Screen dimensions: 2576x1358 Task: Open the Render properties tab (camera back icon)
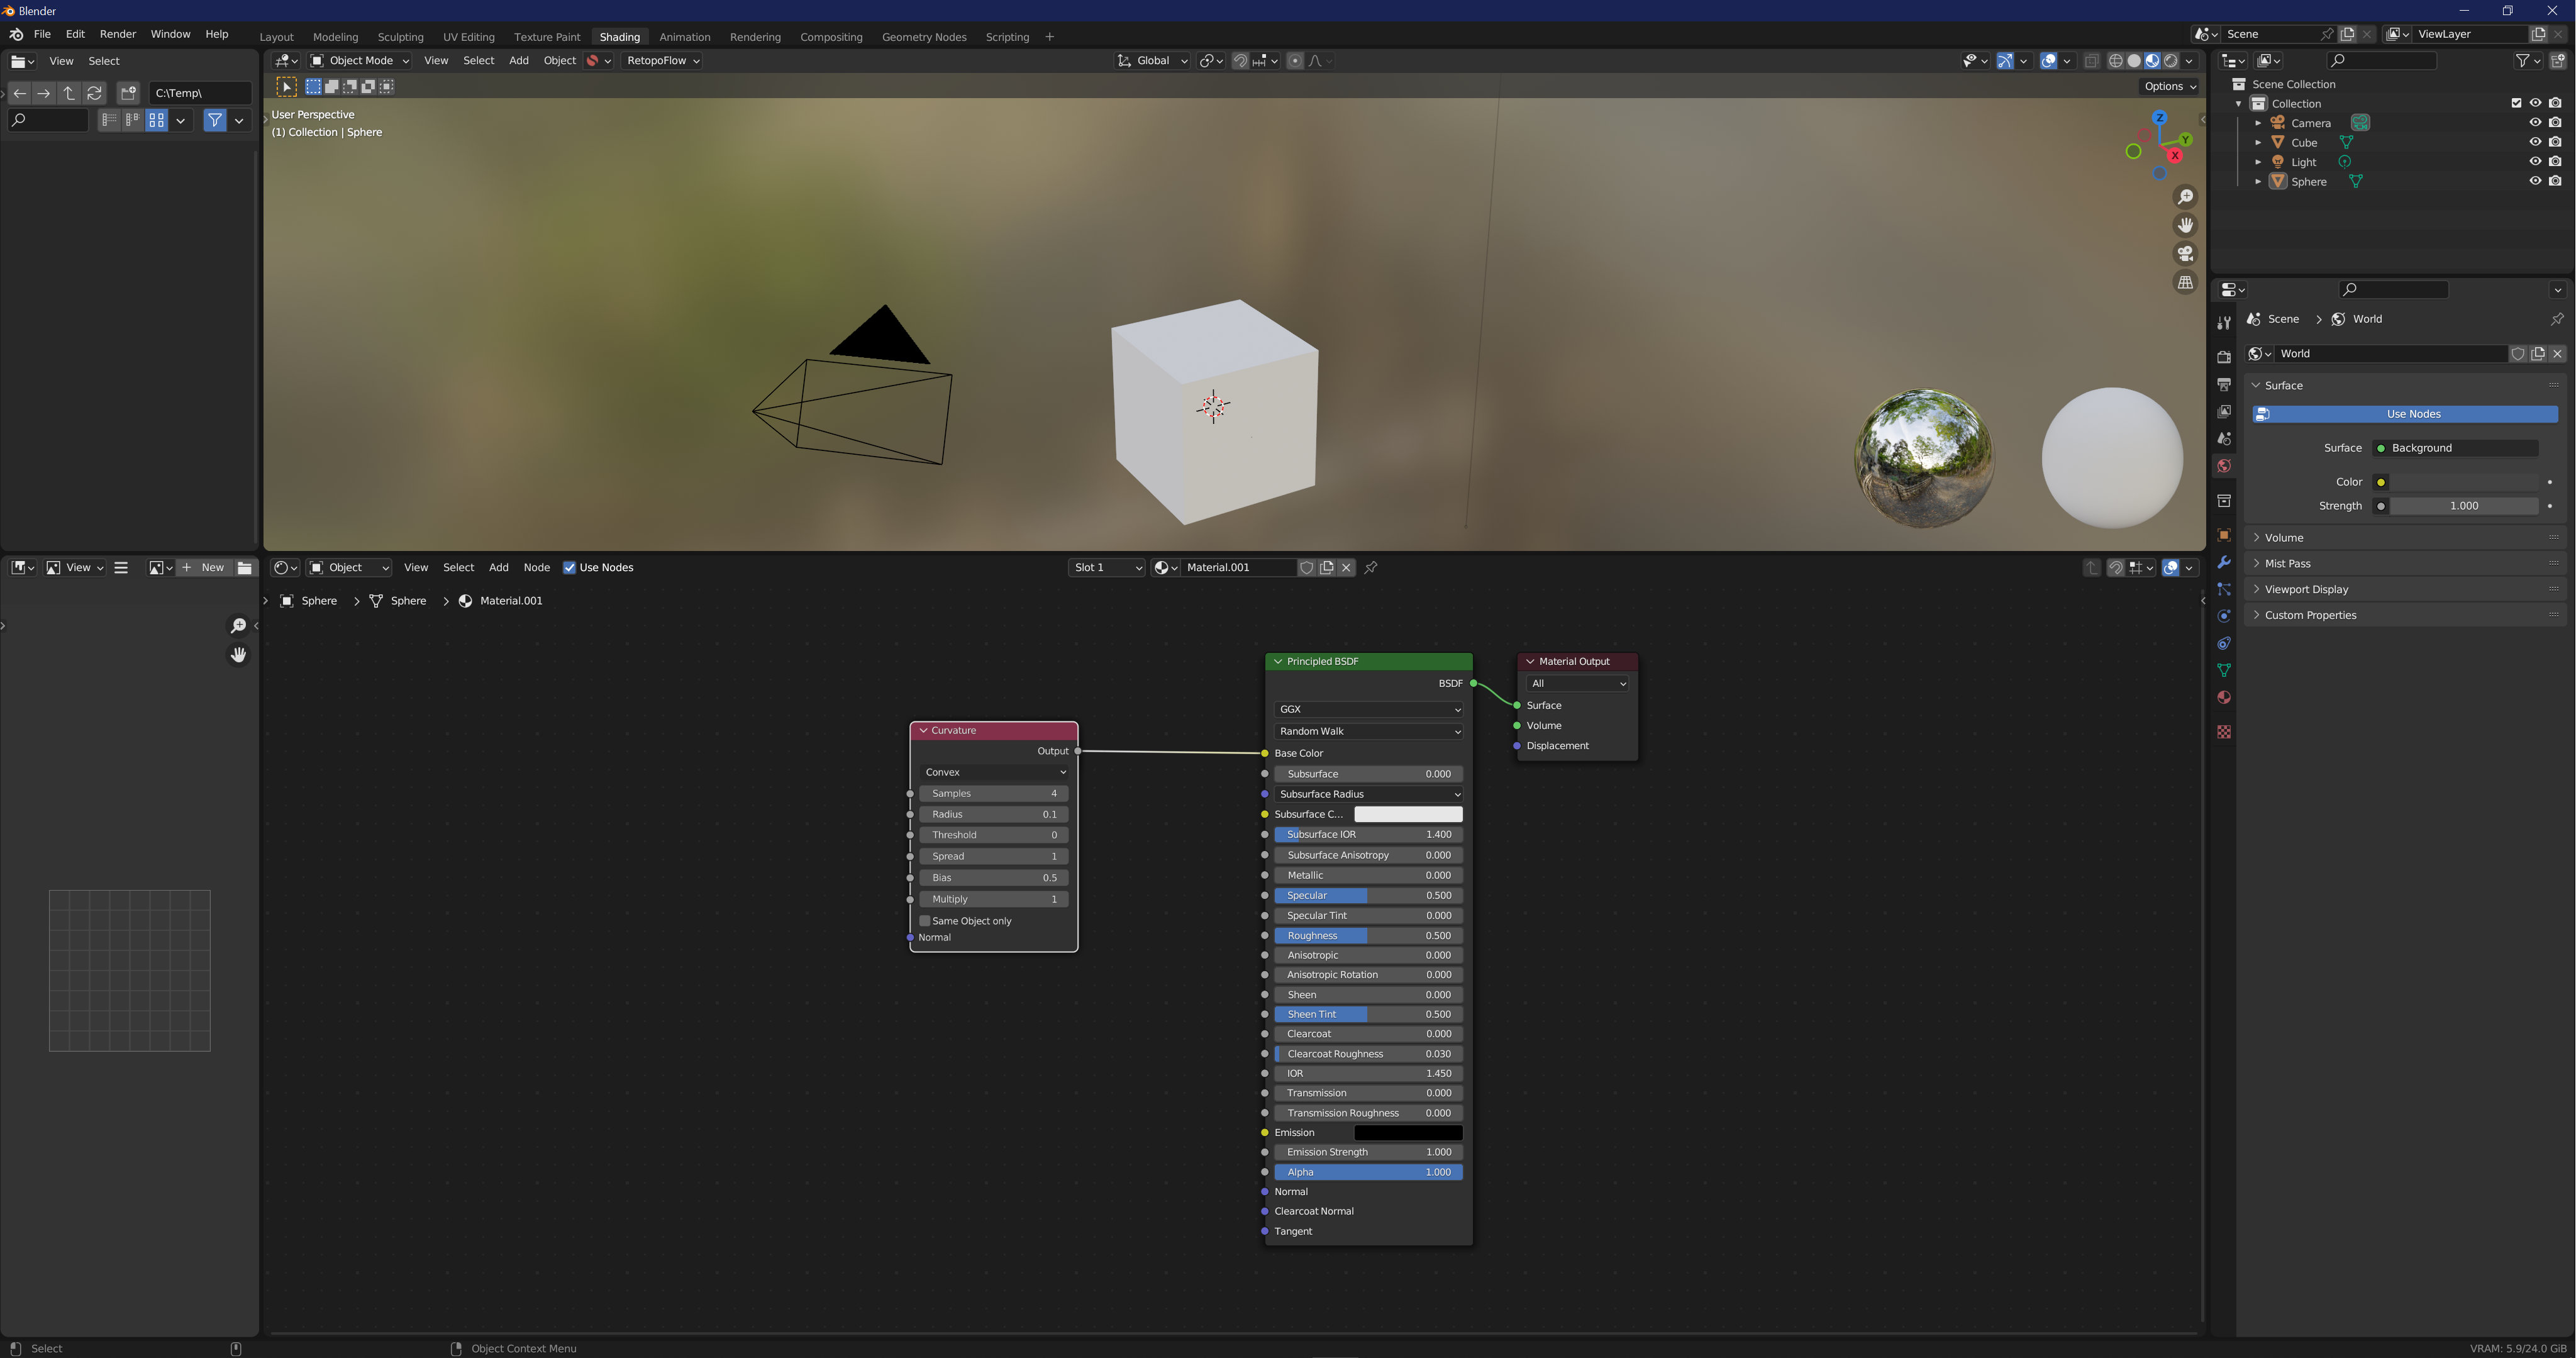[2223, 357]
